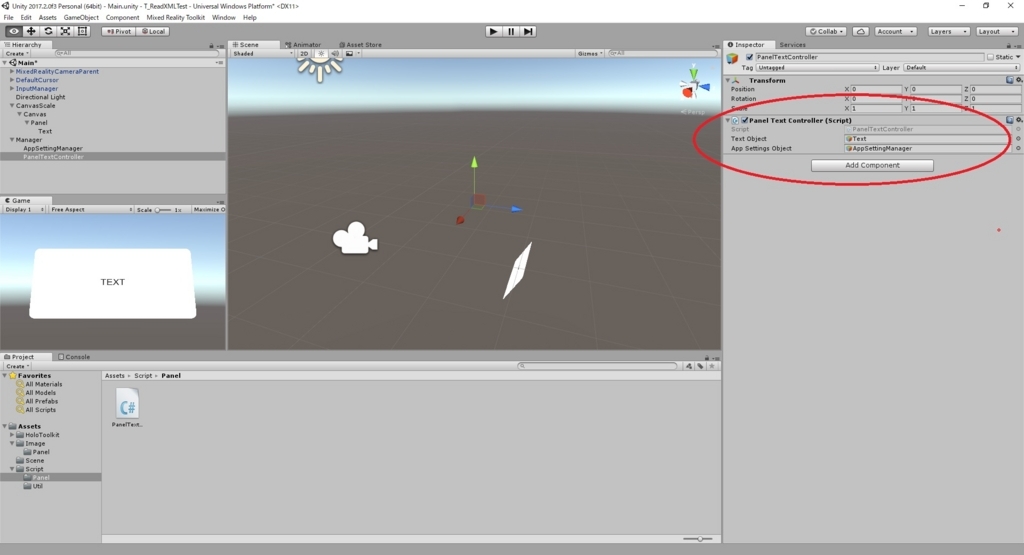Open the Gizmos dropdown

pyautogui.click(x=590, y=54)
